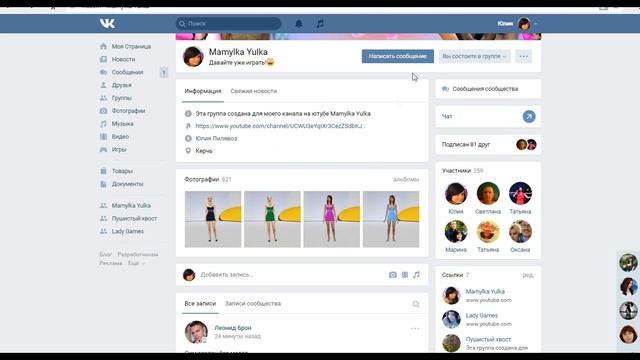This screenshot has height=360, width=640.
Task: Switch to the Информация tab
Action: coord(203,91)
